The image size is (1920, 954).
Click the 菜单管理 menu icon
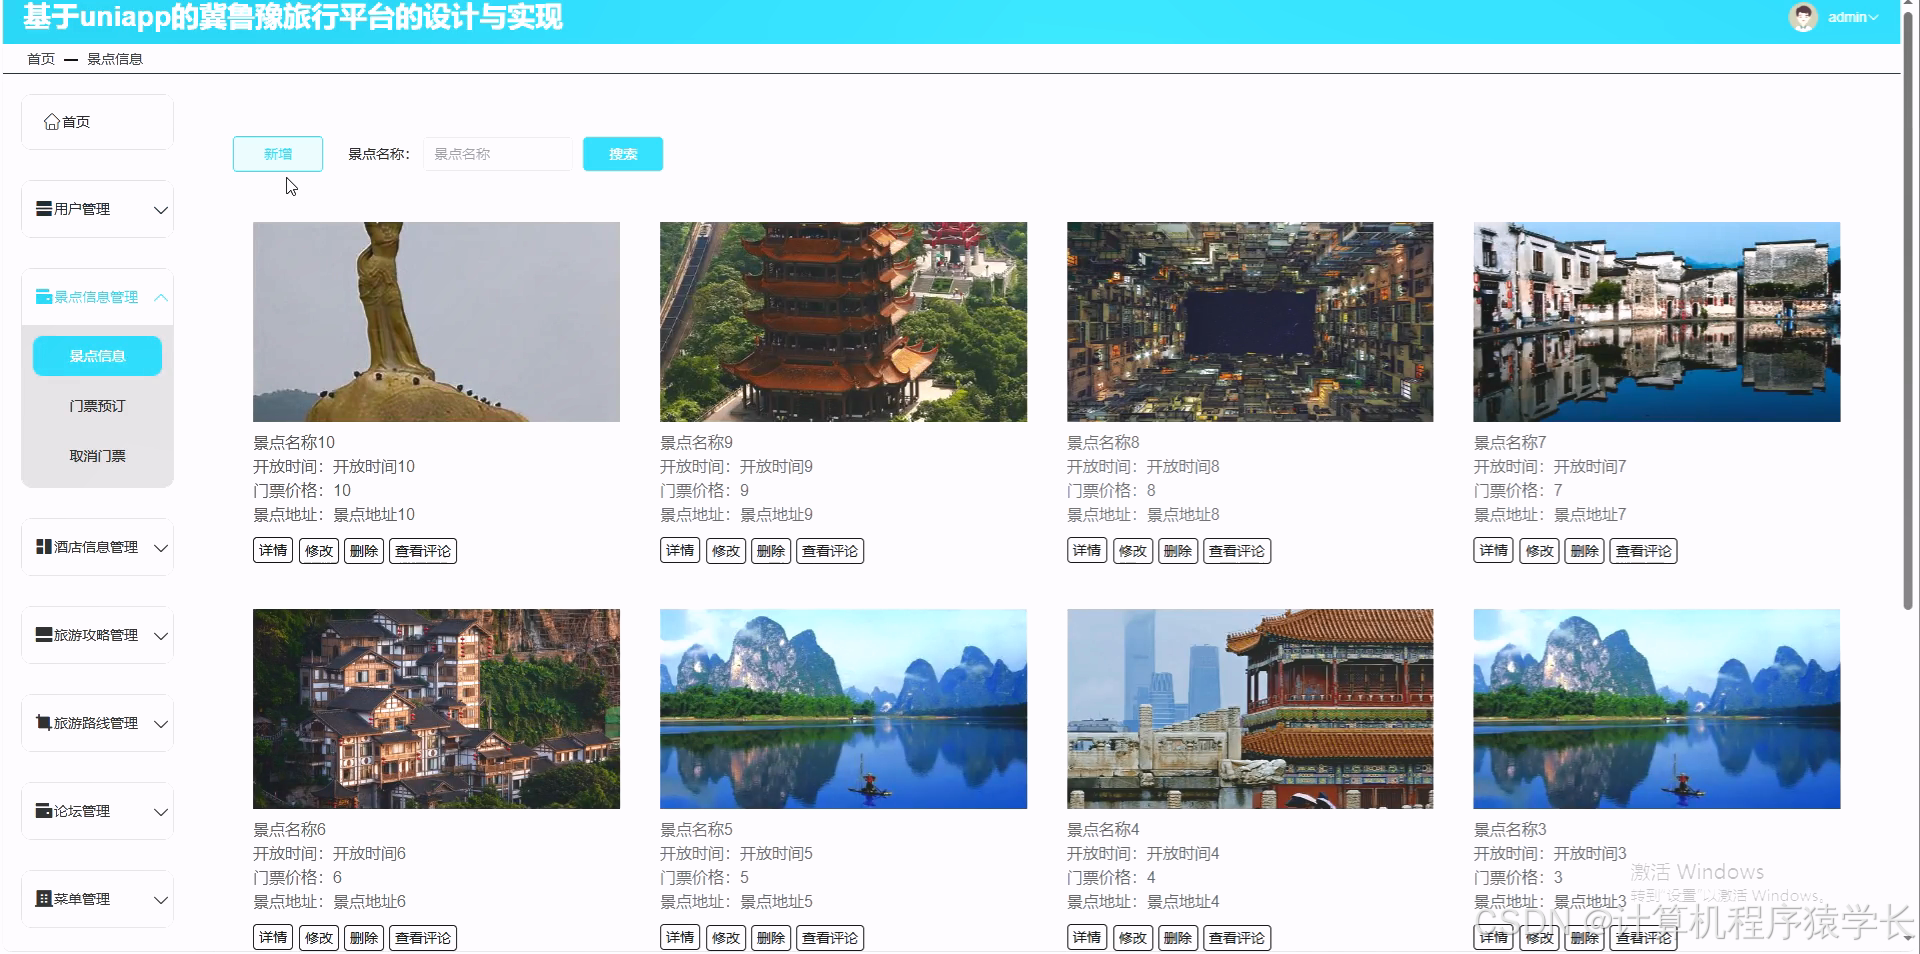point(44,899)
